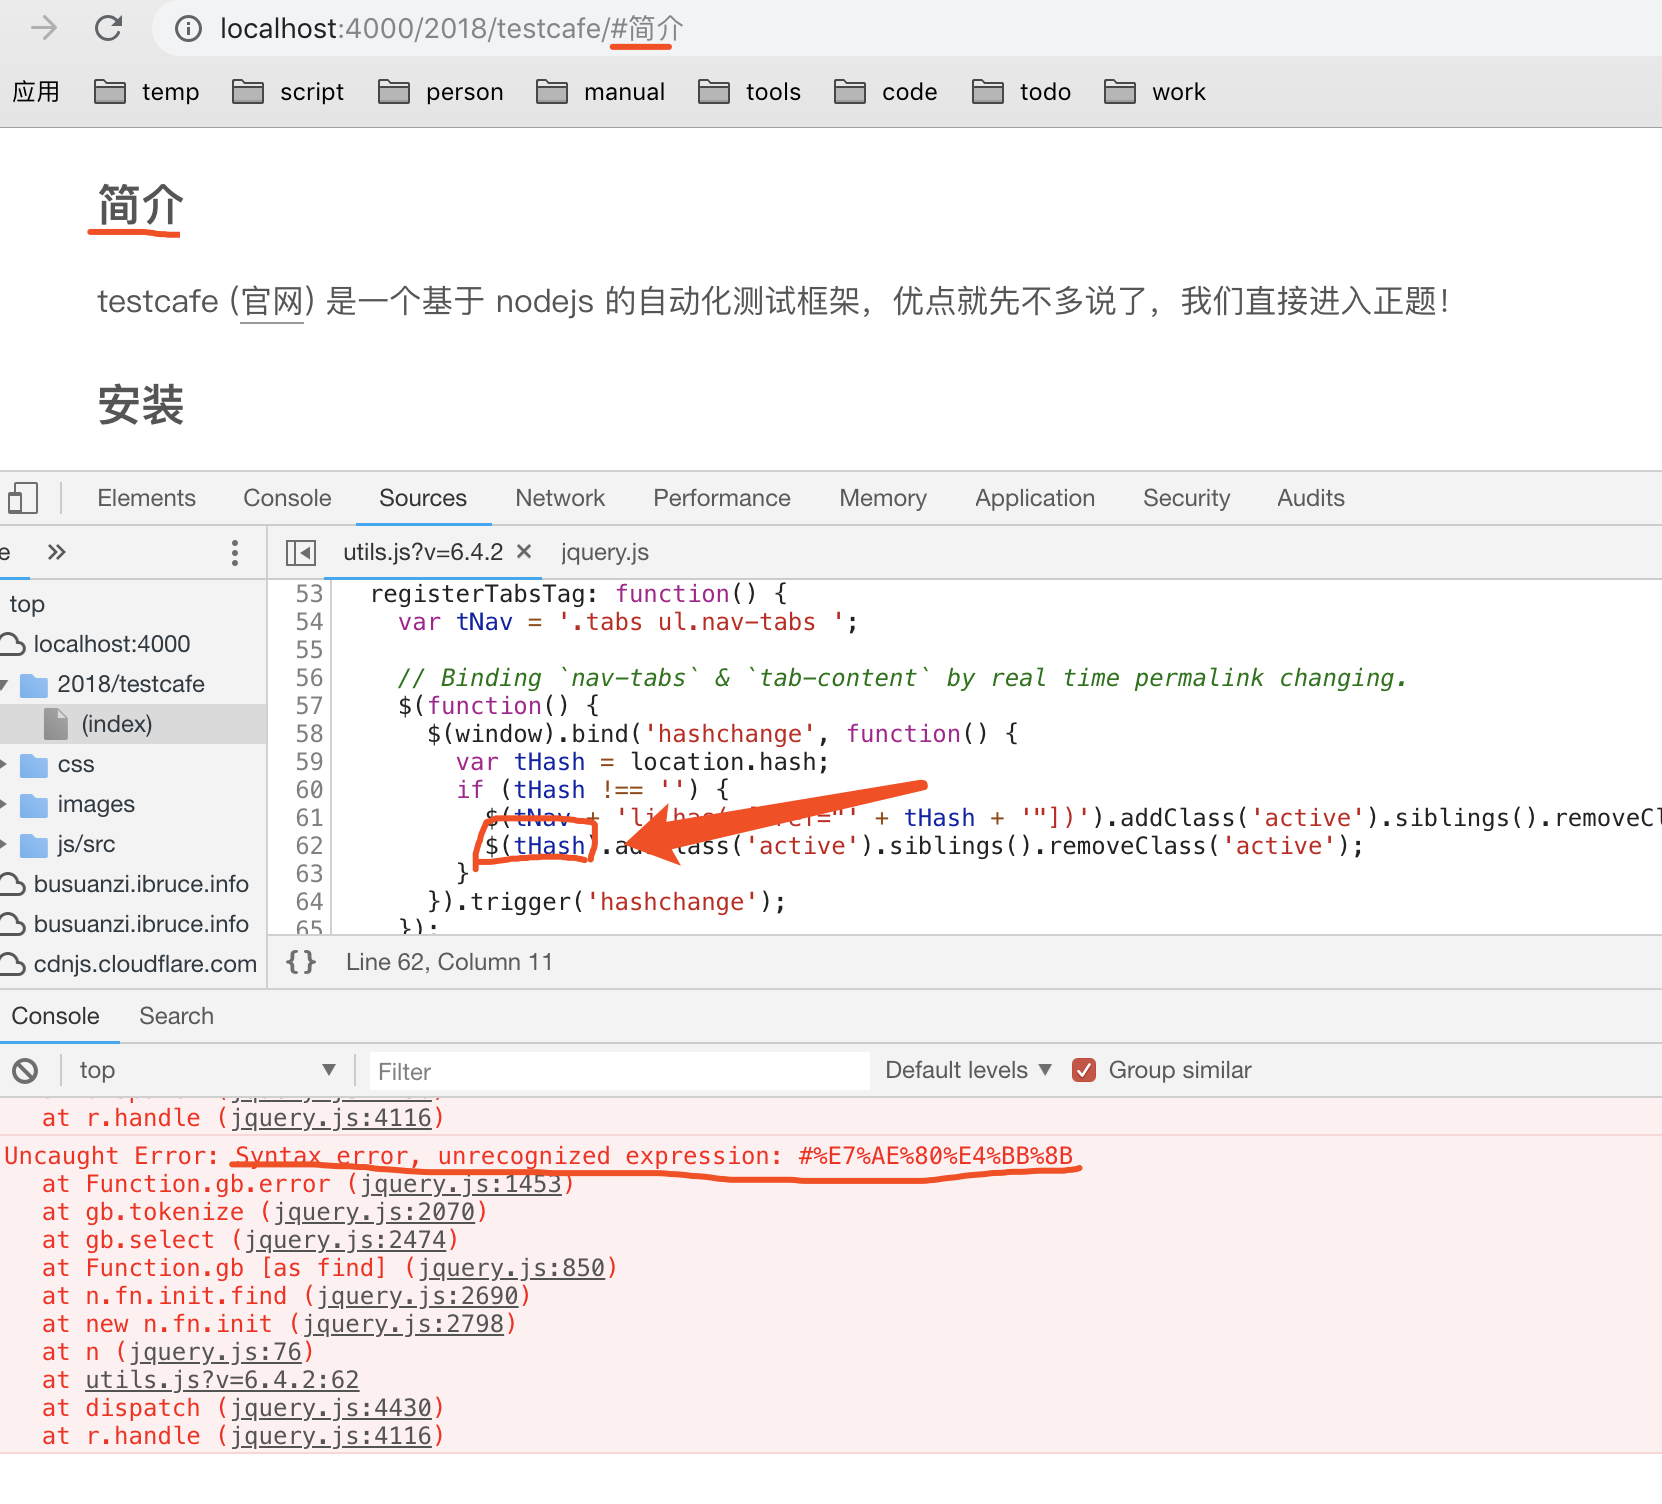The width and height of the screenshot is (1662, 1504).
Task: Open the Application panel
Action: click(x=1035, y=498)
